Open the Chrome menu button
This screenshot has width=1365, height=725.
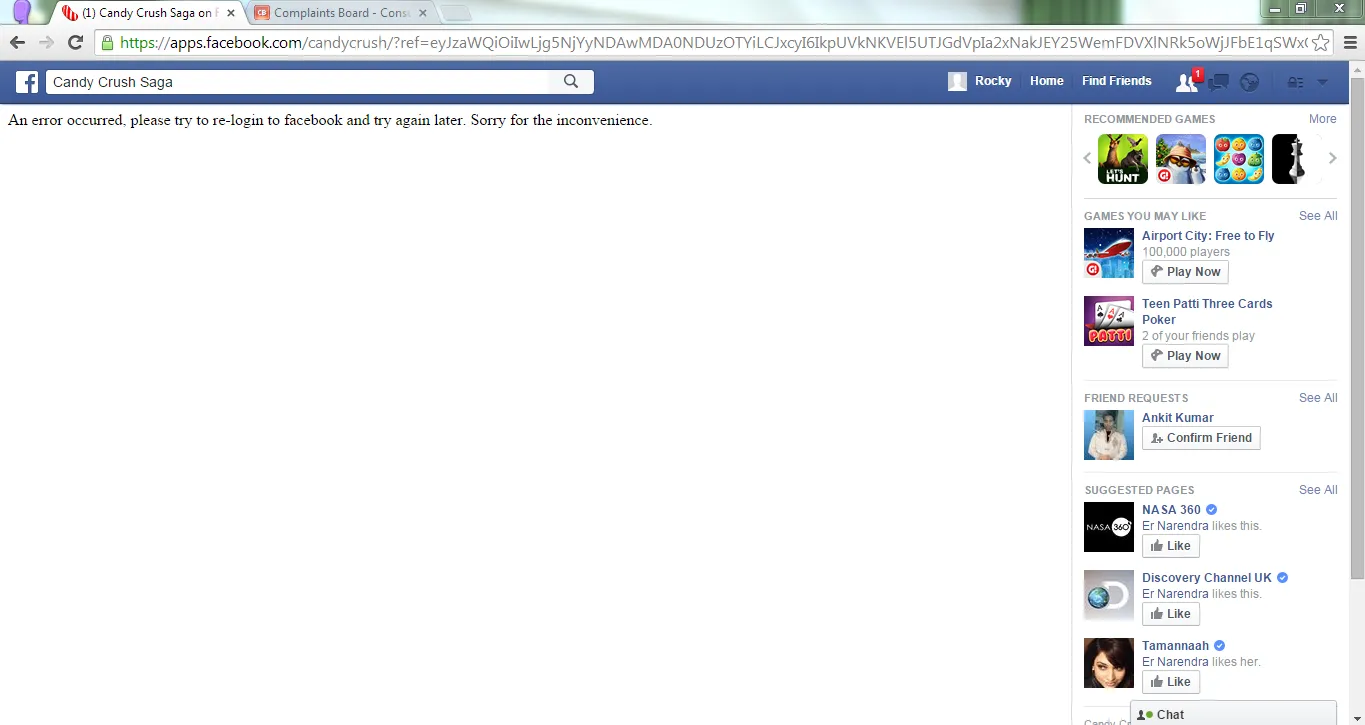pos(1349,43)
